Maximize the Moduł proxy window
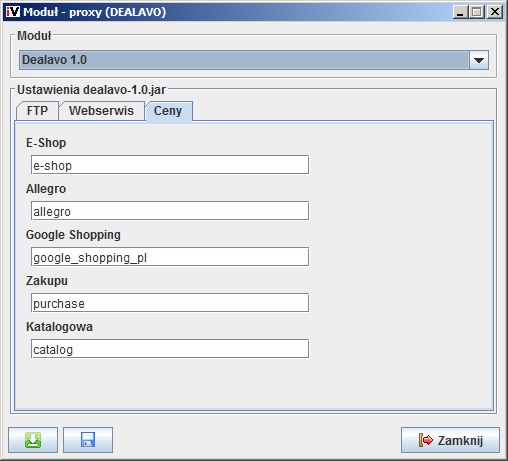The image size is (508, 461). tap(477, 12)
